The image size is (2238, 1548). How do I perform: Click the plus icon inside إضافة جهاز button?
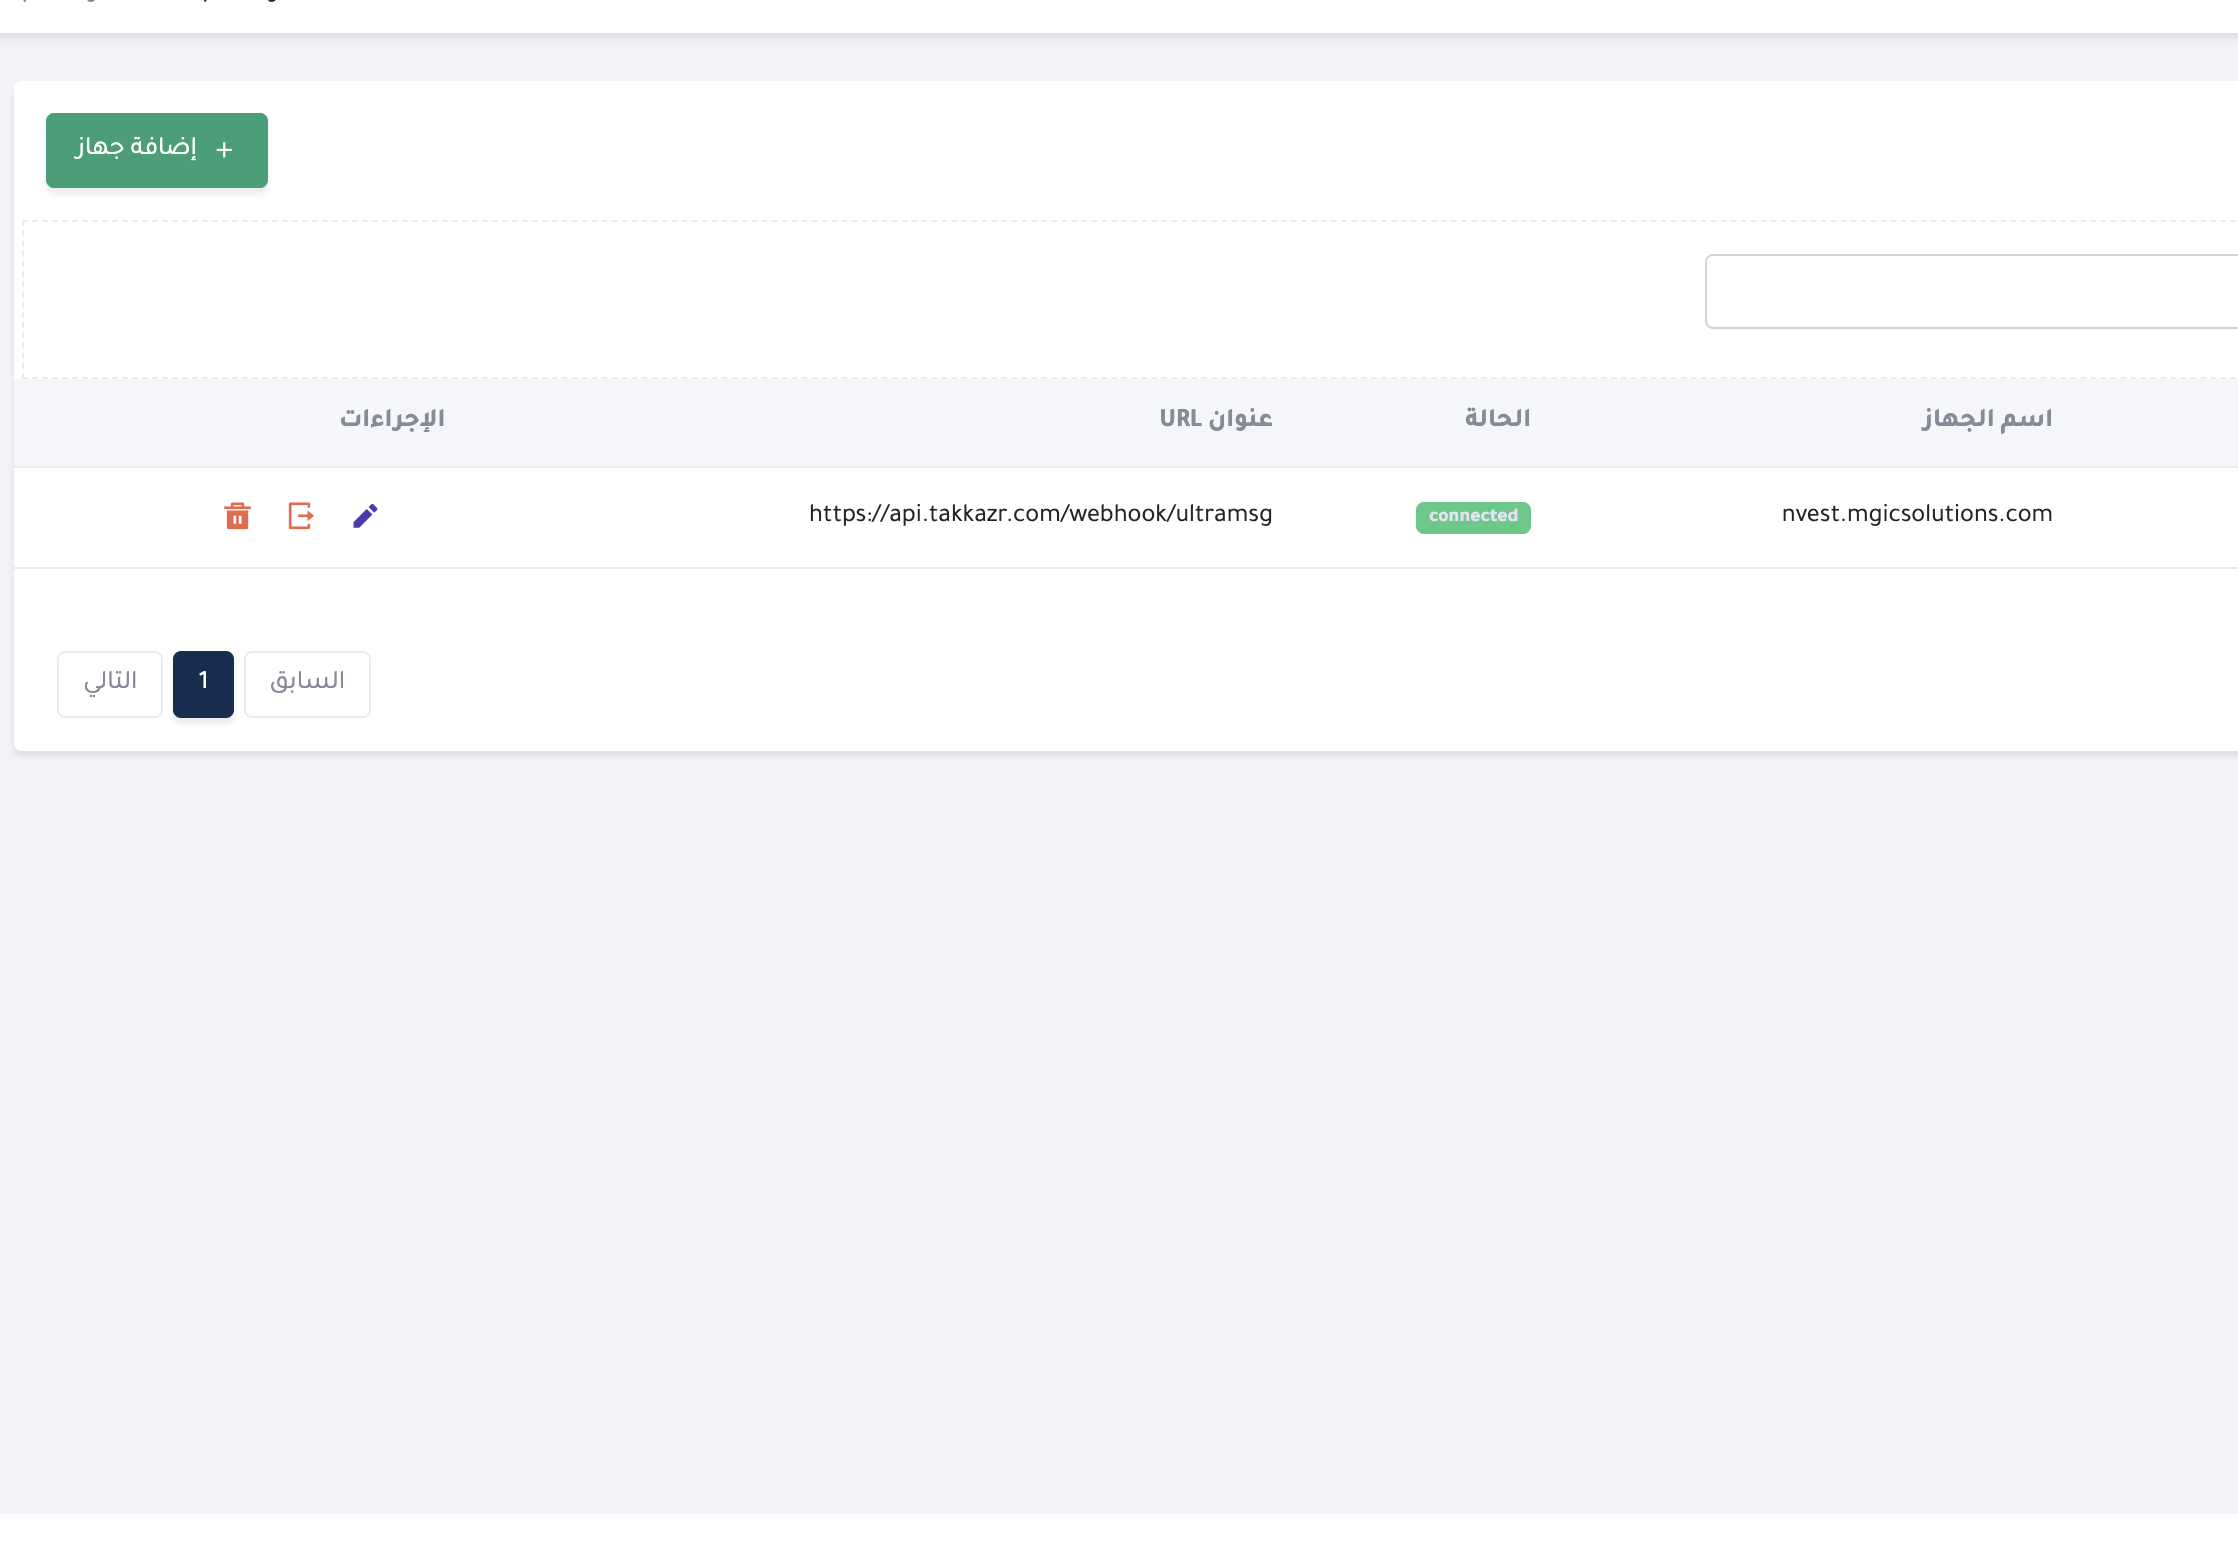pos(224,149)
